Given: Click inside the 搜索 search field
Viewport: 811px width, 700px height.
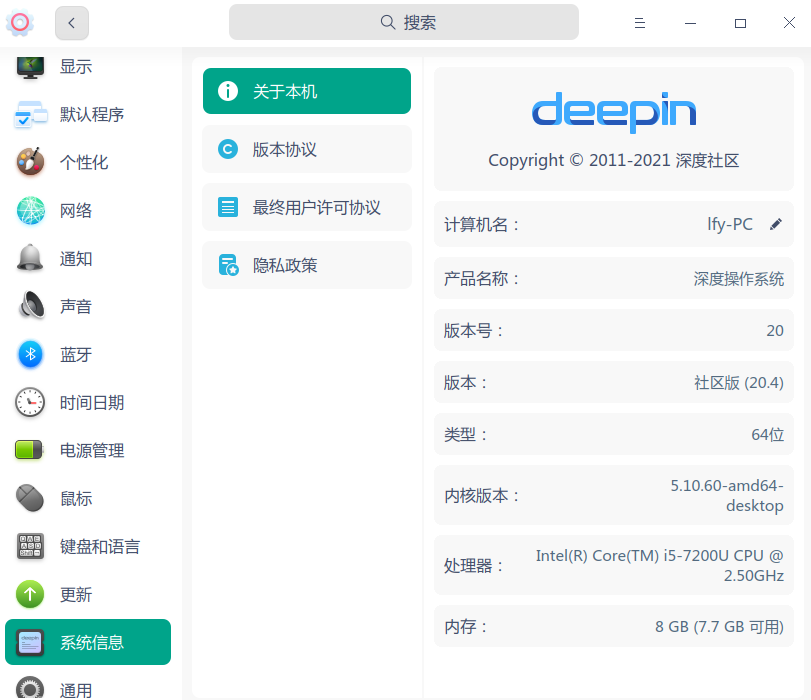Looking at the screenshot, I should (x=404, y=21).
